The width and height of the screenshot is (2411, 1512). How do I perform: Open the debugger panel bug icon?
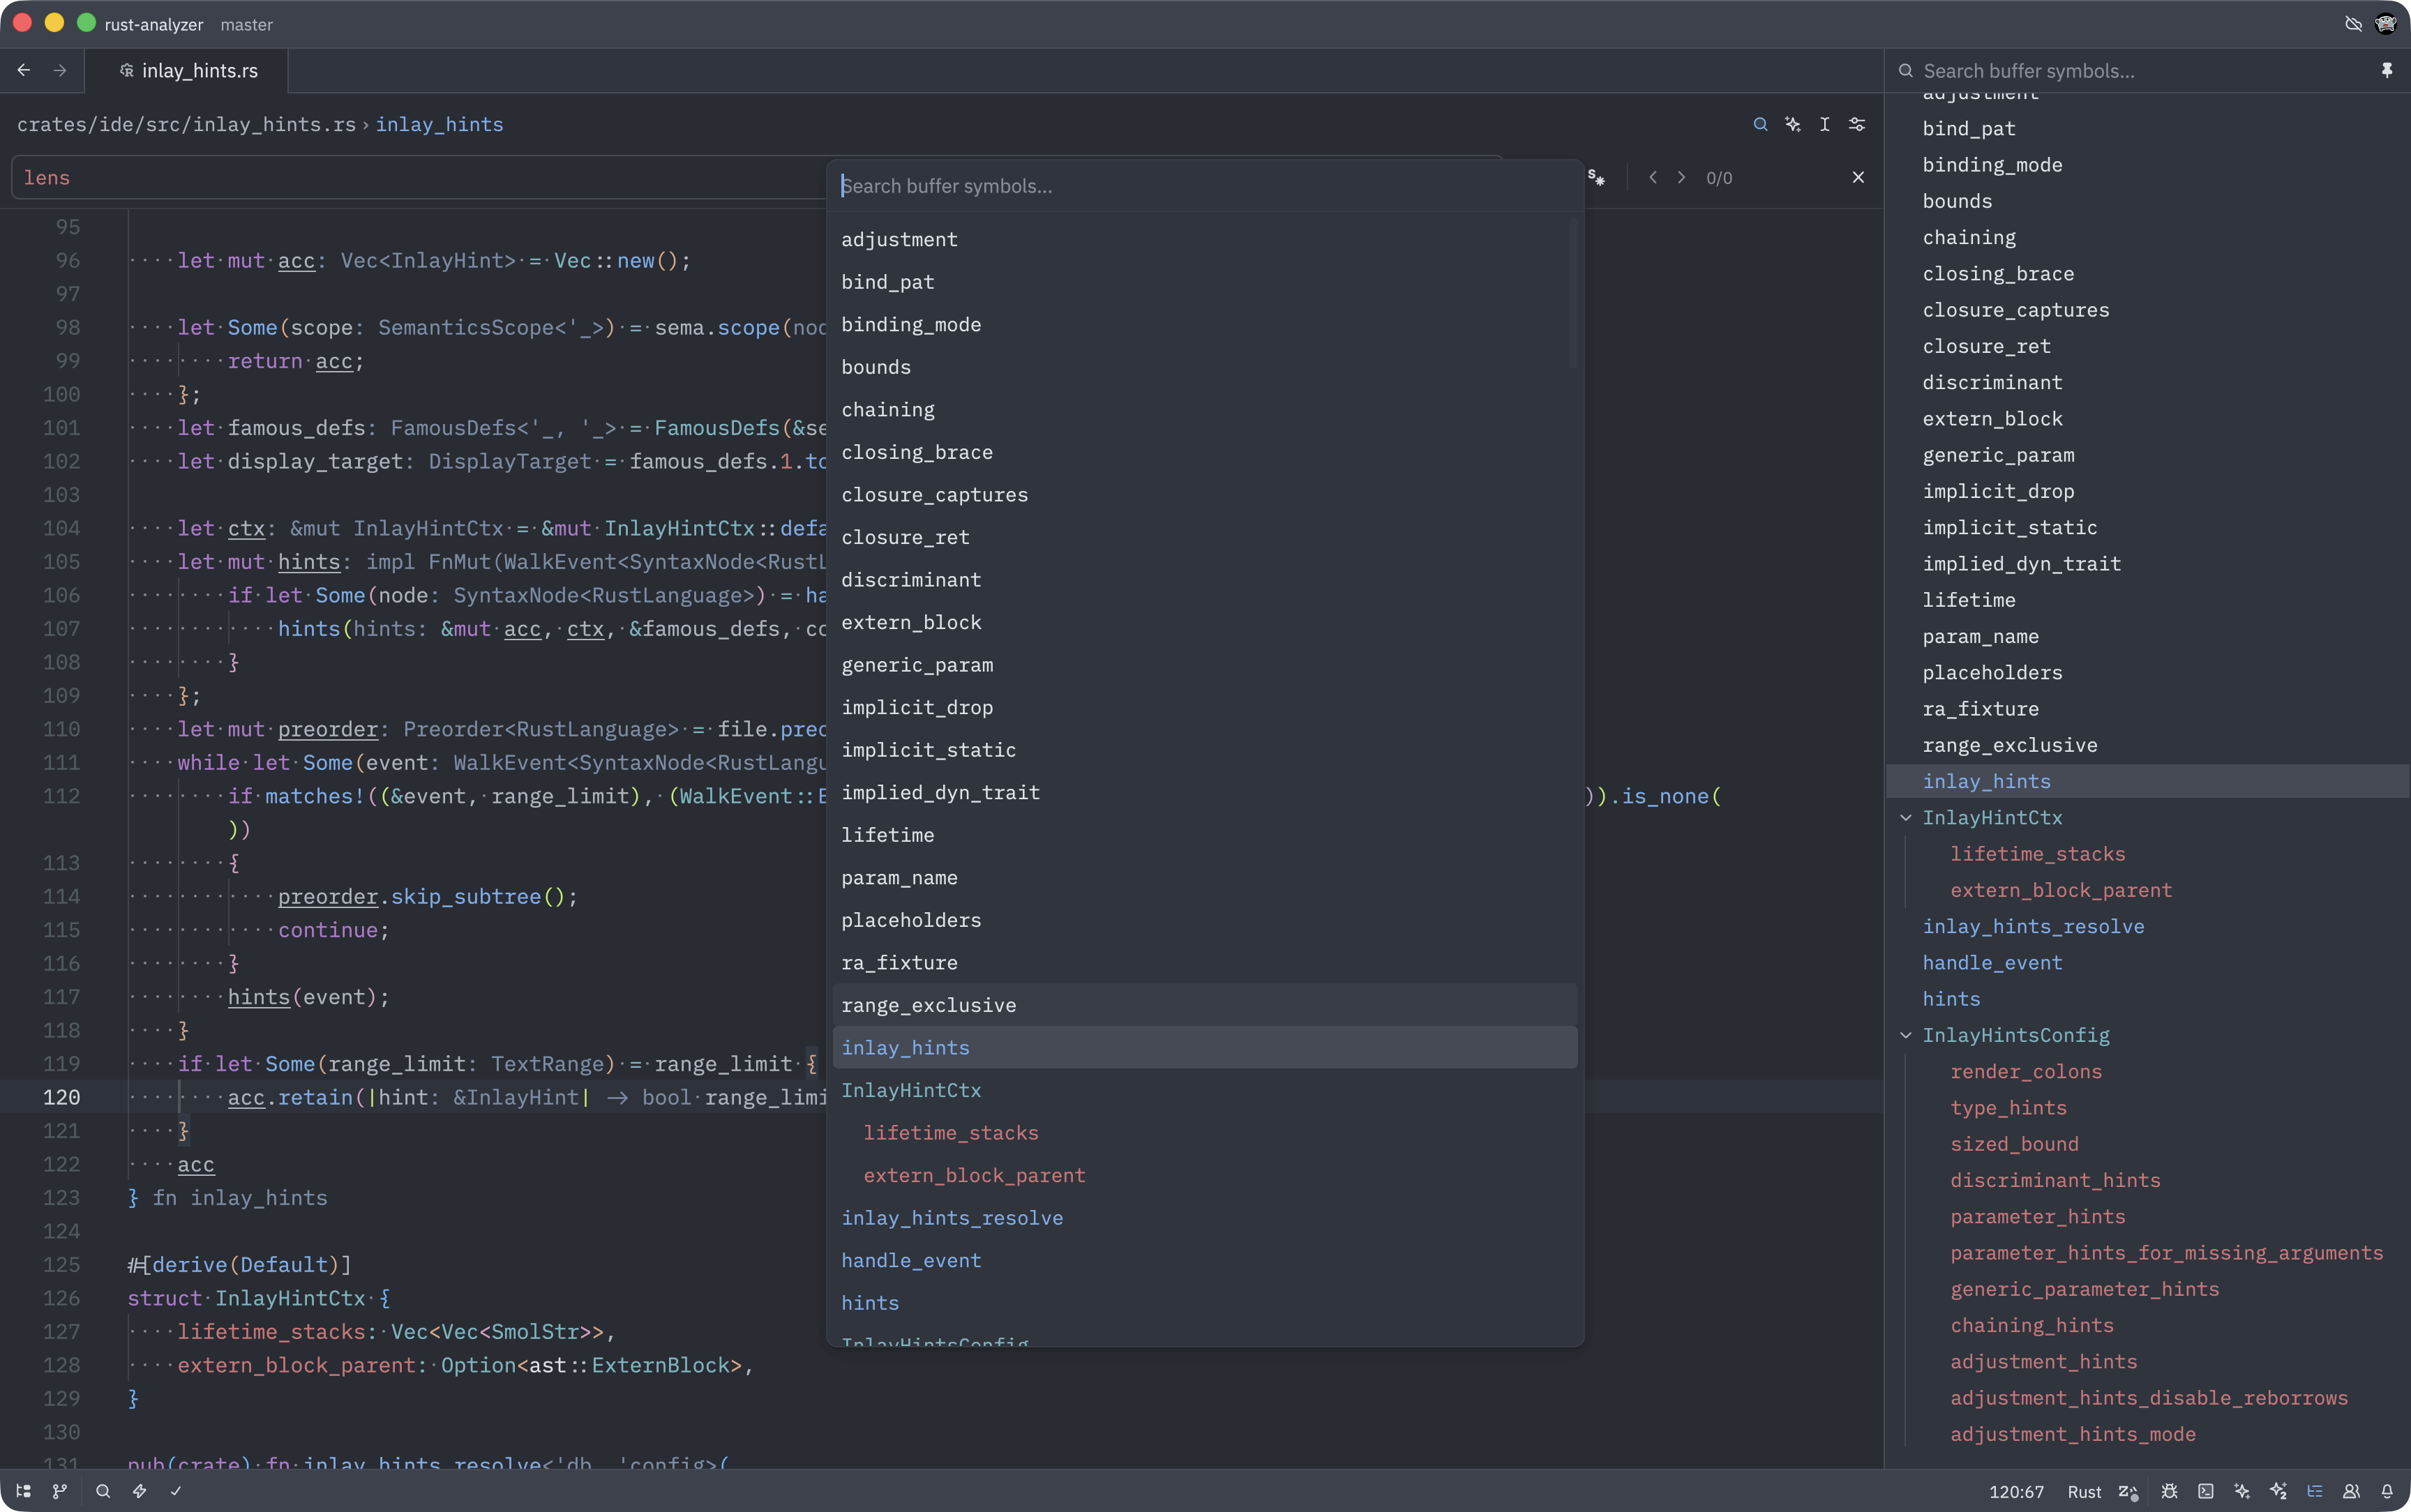point(2169,1491)
